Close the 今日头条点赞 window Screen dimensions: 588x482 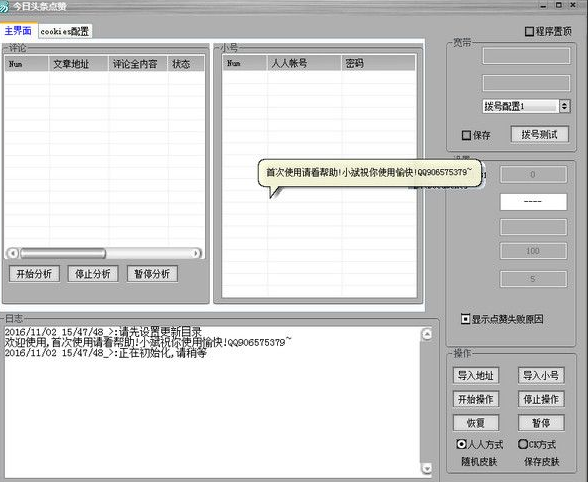pyautogui.click(x=573, y=5)
